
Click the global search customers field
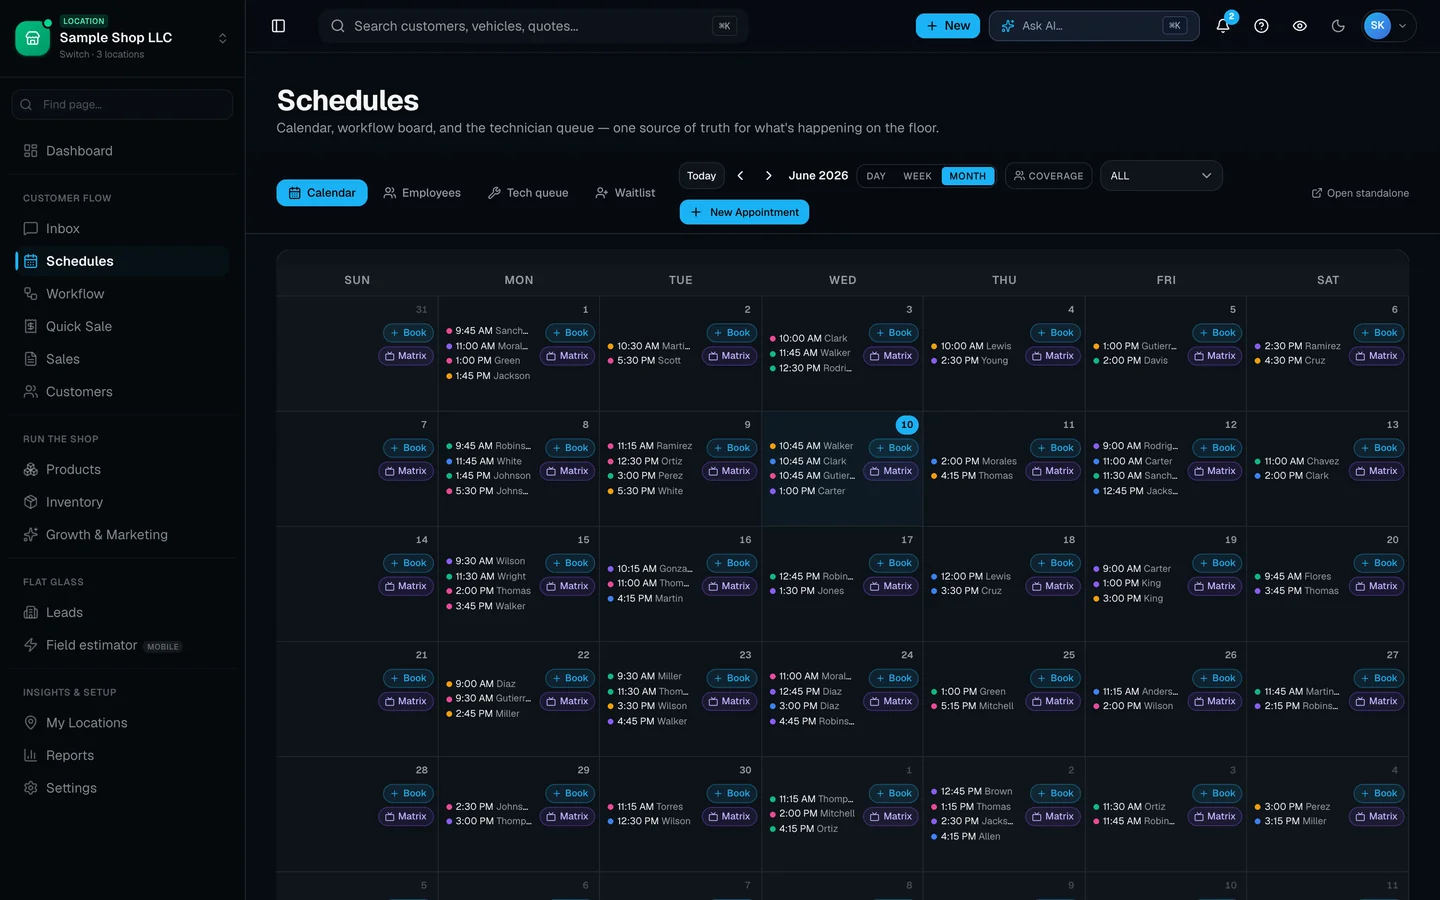tap(533, 26)
